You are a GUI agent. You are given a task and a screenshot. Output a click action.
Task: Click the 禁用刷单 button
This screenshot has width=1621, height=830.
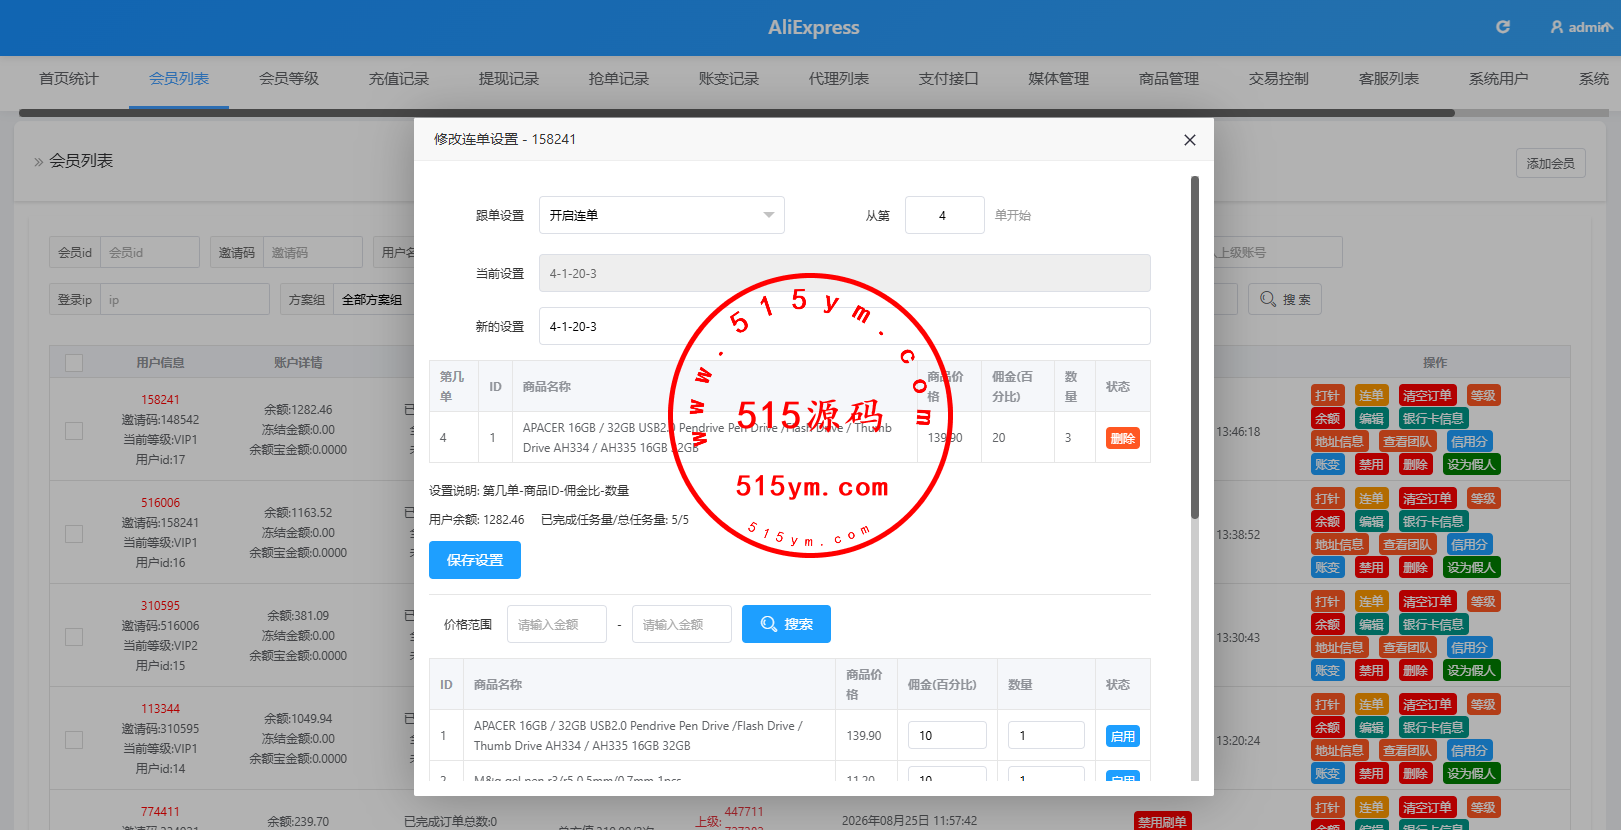point(1162,821)
